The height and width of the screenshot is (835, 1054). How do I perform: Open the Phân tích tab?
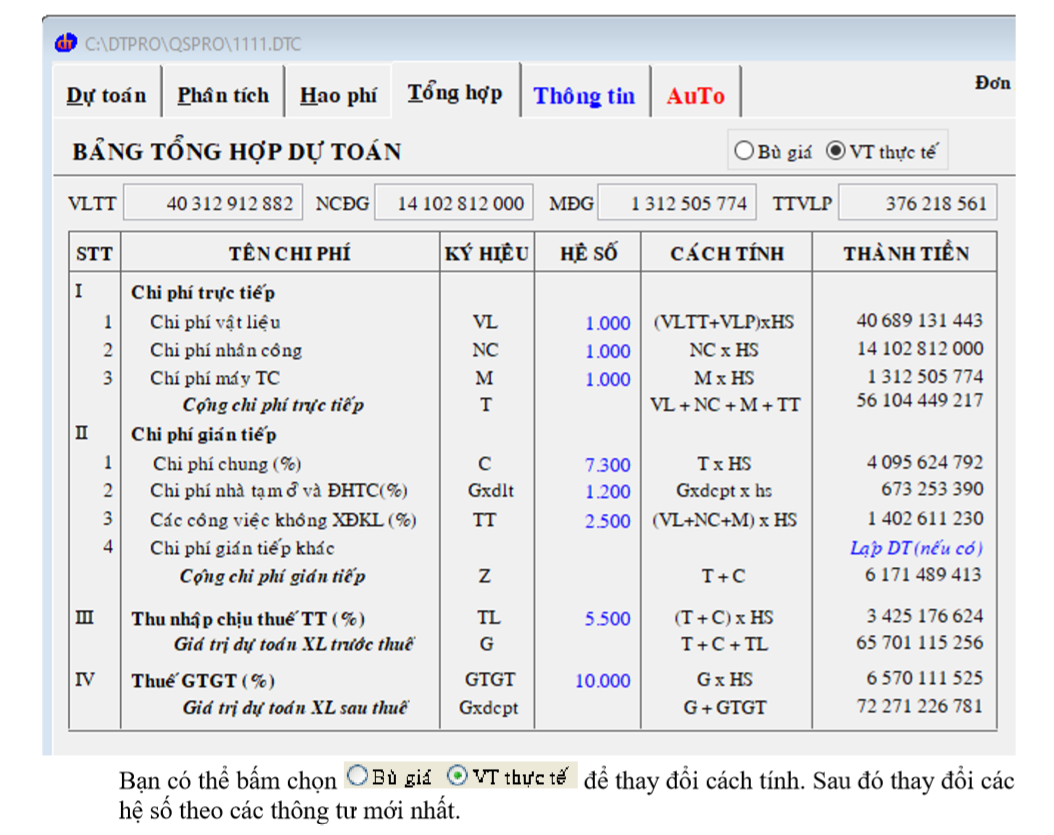coord(223,96)
